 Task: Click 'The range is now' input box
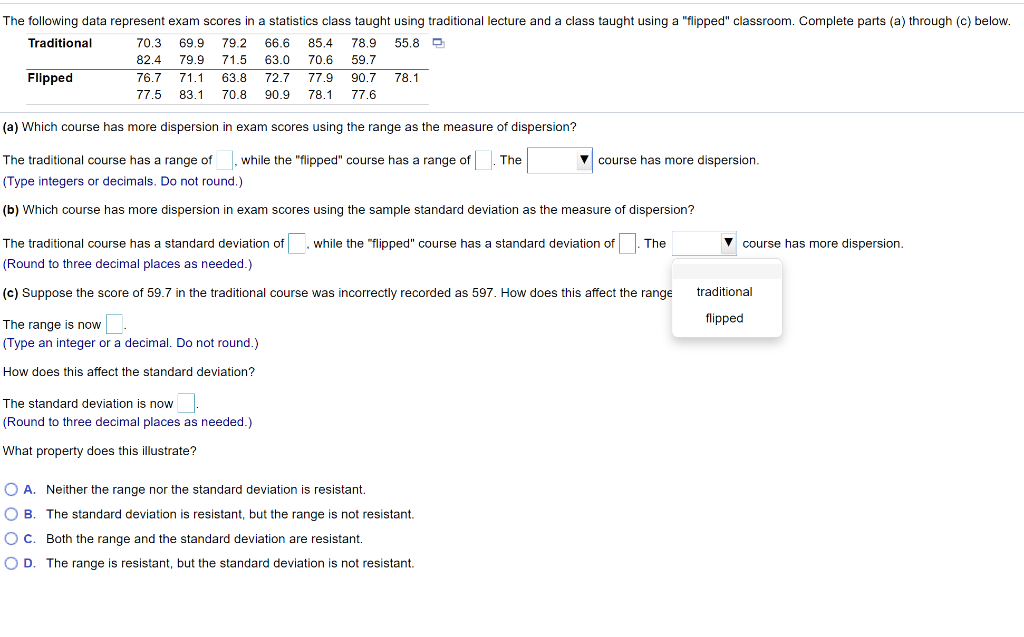pos(114,324)
